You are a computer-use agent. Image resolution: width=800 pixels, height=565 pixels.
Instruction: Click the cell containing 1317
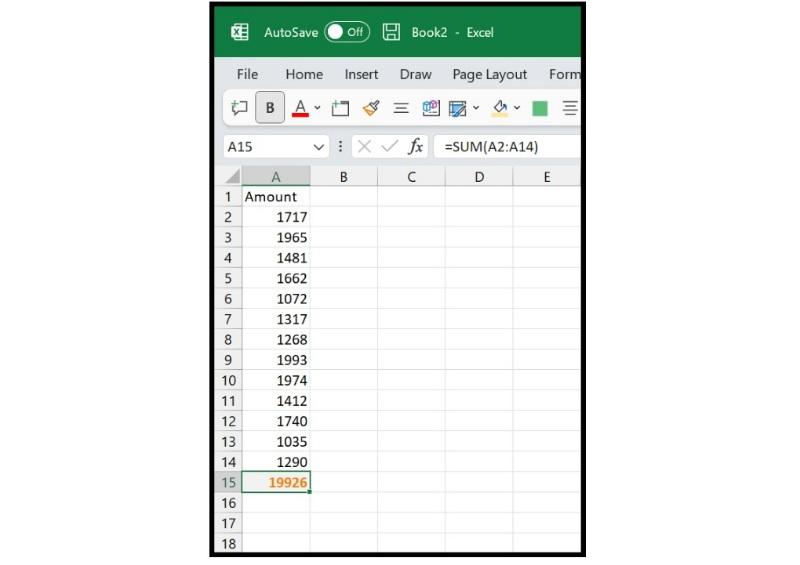tap(276, 319)
